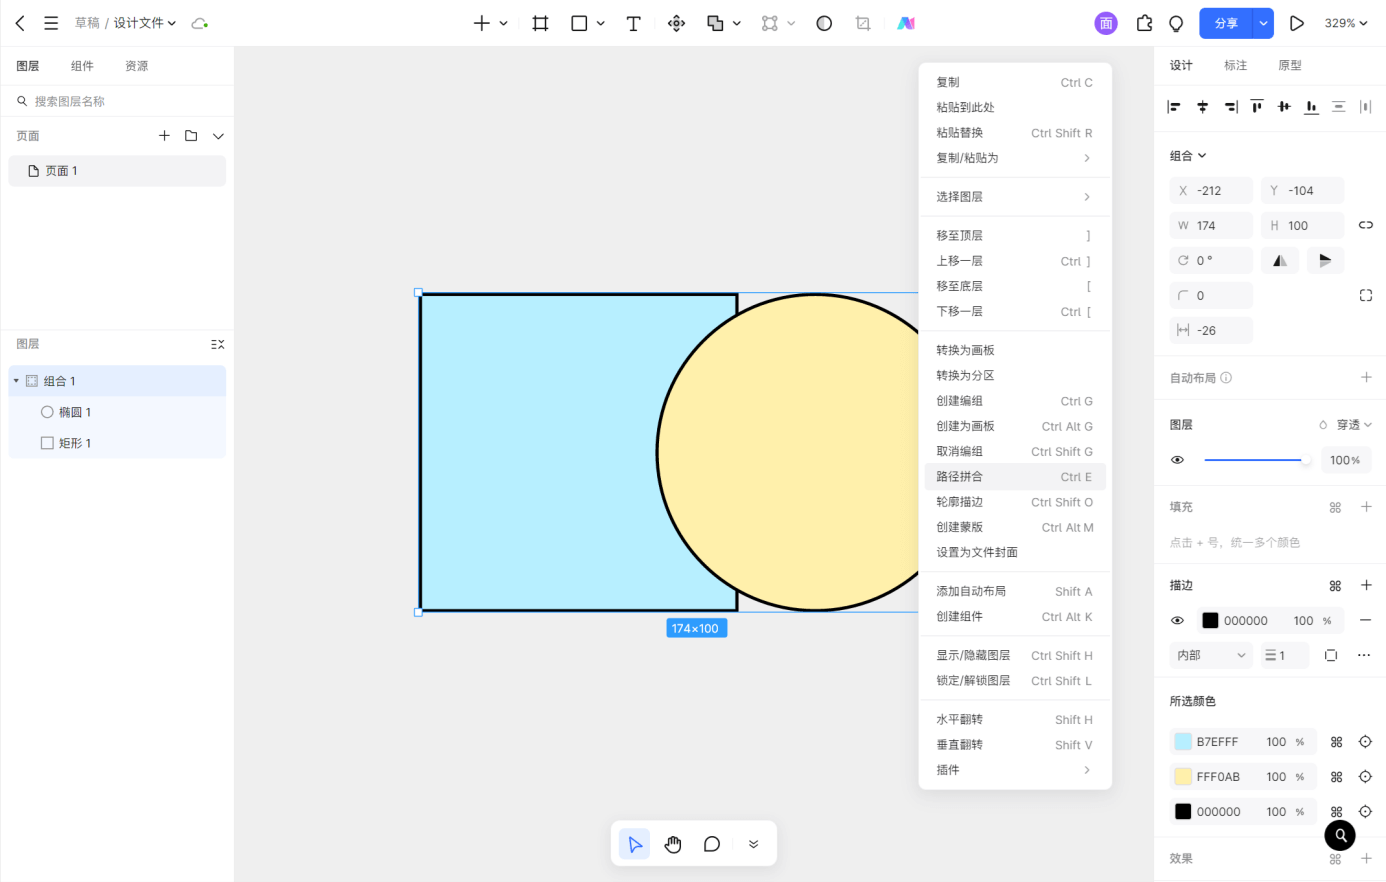This screenshot has height=882, width=1386.
Task: Expand pages list chevron
Action: click(x=218, y=136)
